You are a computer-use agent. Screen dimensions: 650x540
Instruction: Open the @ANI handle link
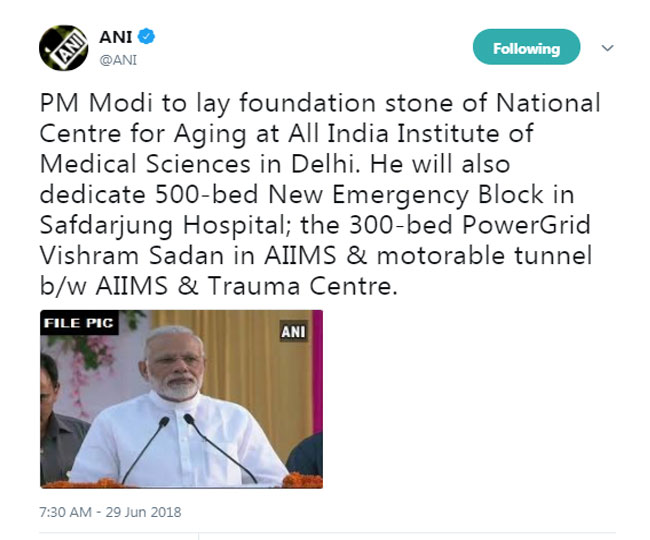click(118, 58)
